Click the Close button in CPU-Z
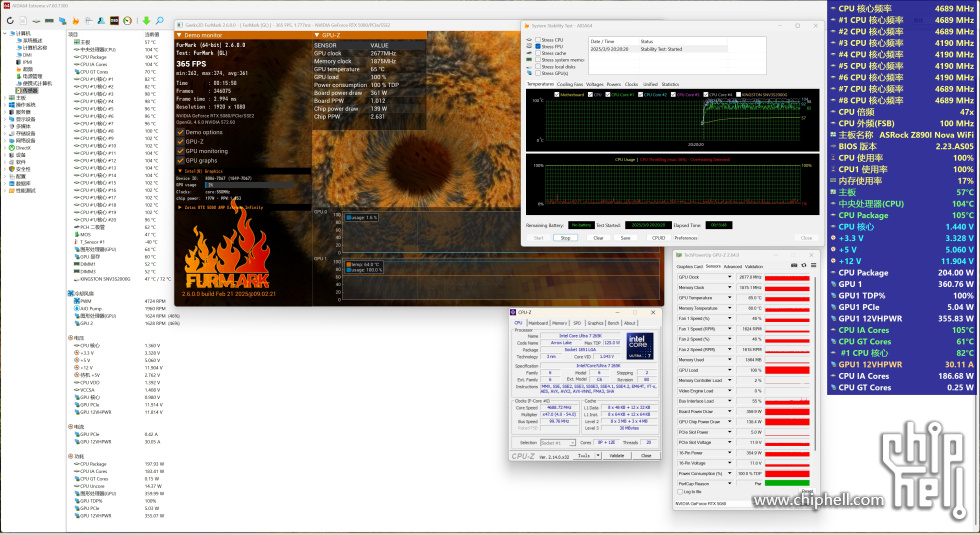The width and height of the screenshot is (980, 535). pyautogui.click(x=646, y=456)
